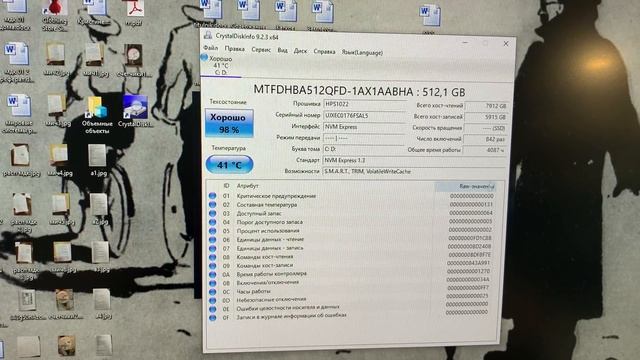Click the ID column header
Image resolution: width=640 pixels, height=360 pixels.
[x=226, y=186]
